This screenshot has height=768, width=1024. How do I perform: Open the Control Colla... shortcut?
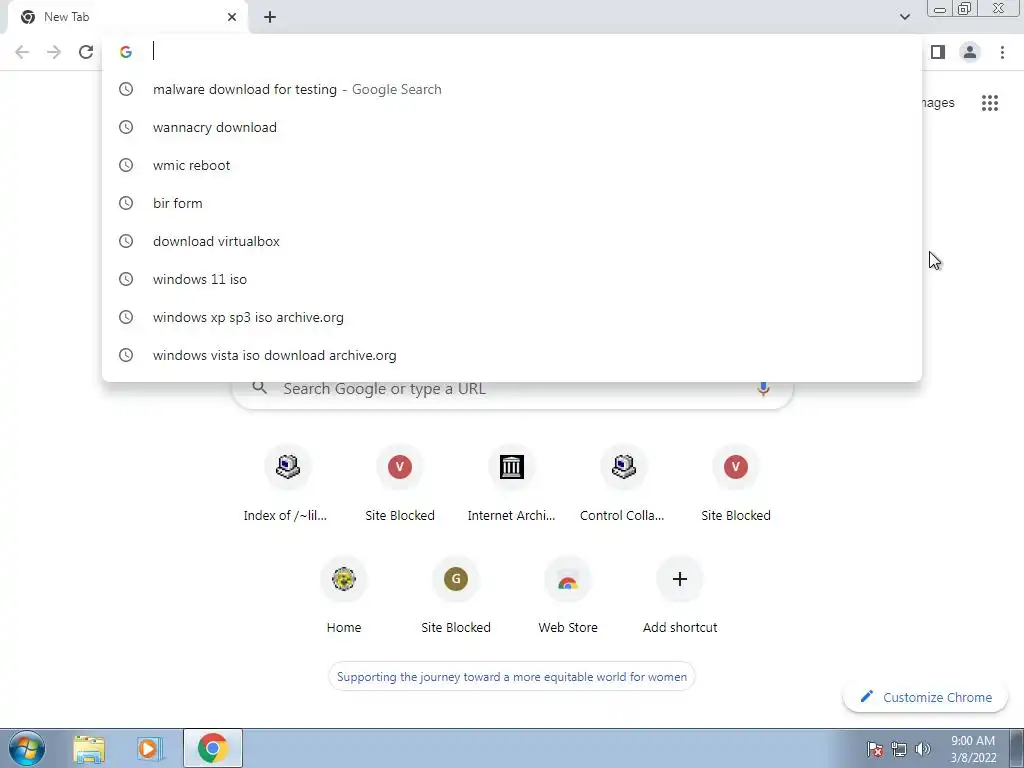(x=623, y=485)
